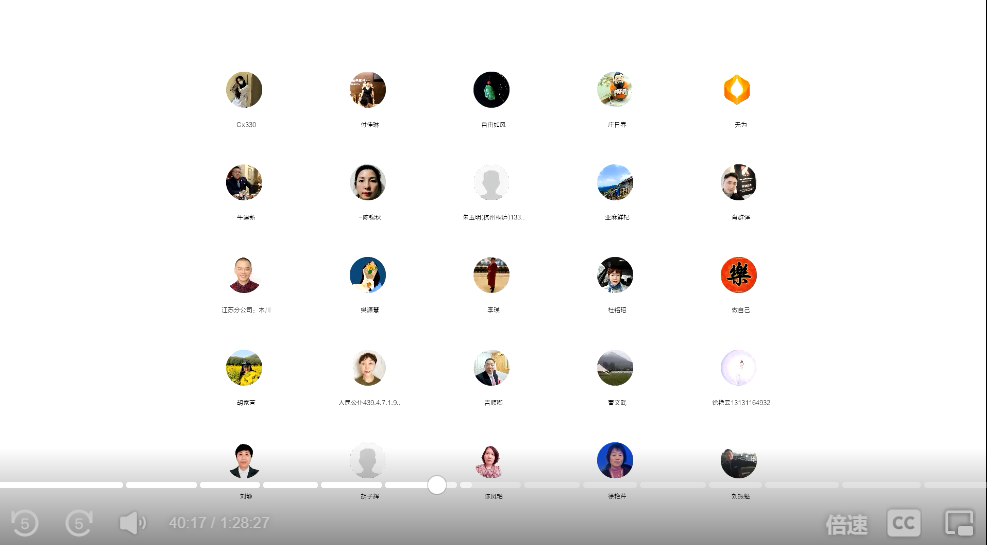Skip forward 5 seconds
The width and height of the screenshot is (987, 545).
(x=79, y=522)
